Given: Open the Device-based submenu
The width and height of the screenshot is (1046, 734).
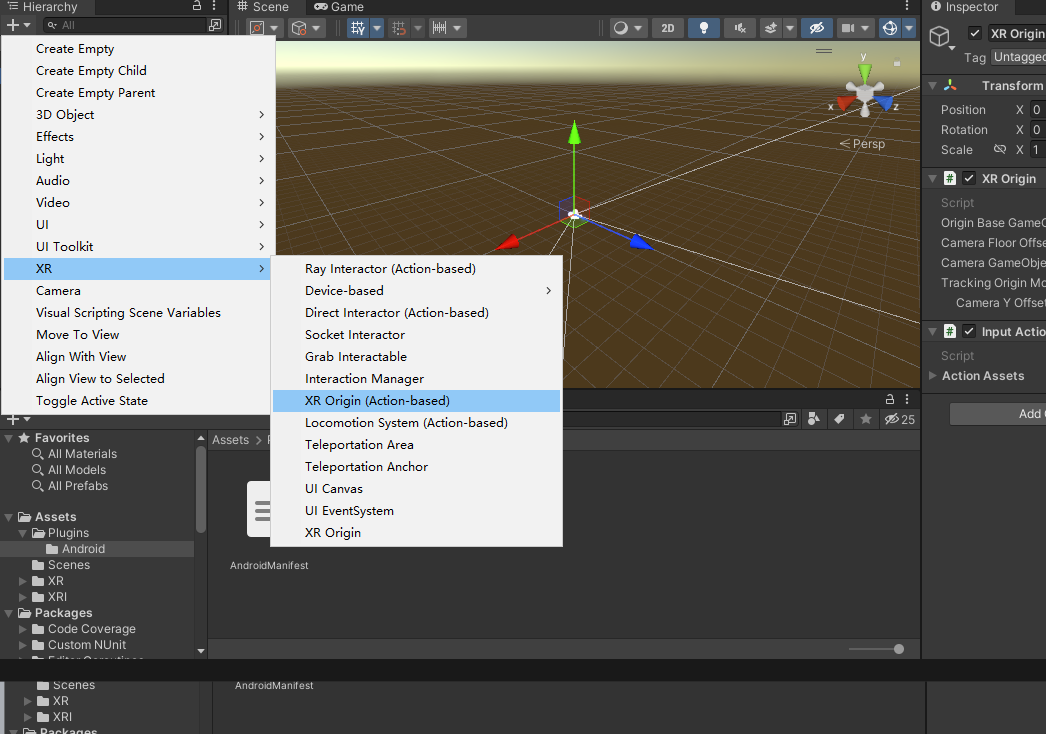Looking at the screenshot, I should tap(416, 291).
